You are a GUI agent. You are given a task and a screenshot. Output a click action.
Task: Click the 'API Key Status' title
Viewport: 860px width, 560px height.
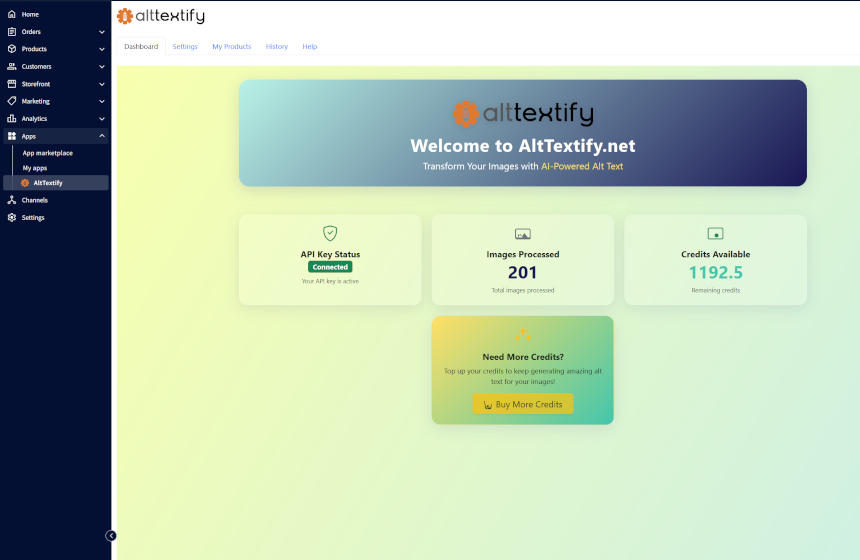[330, 254]
